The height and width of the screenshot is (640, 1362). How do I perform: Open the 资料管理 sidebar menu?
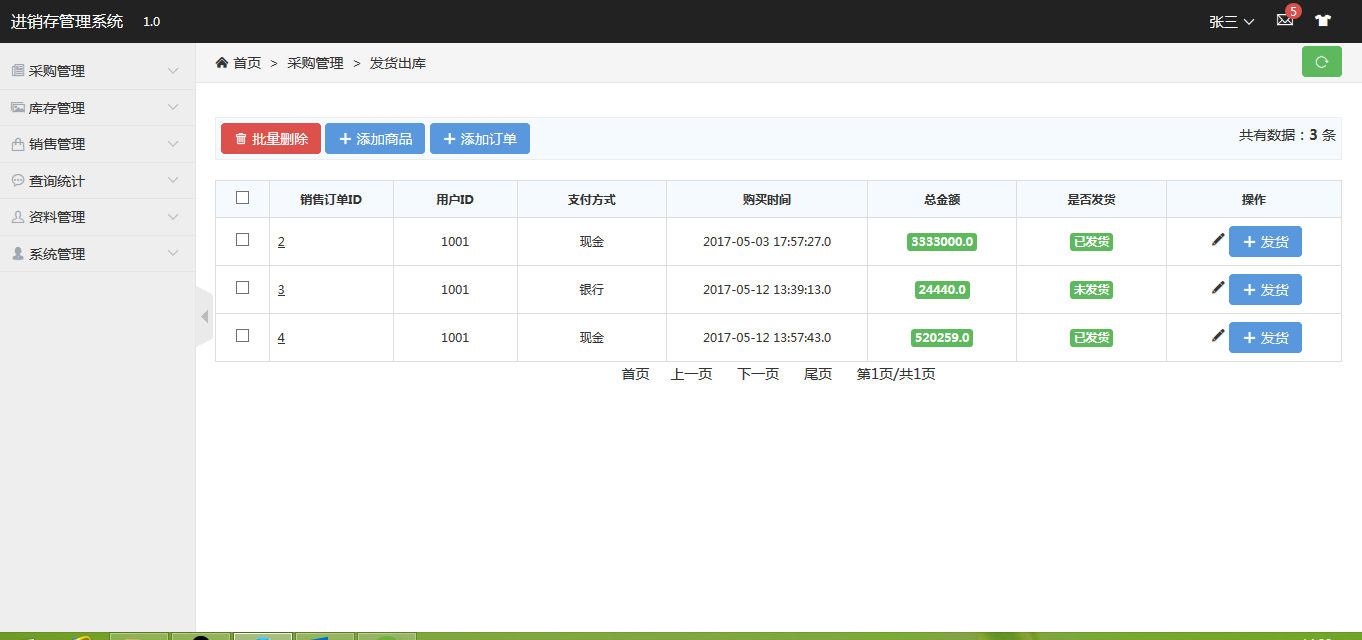click(97, 217)
